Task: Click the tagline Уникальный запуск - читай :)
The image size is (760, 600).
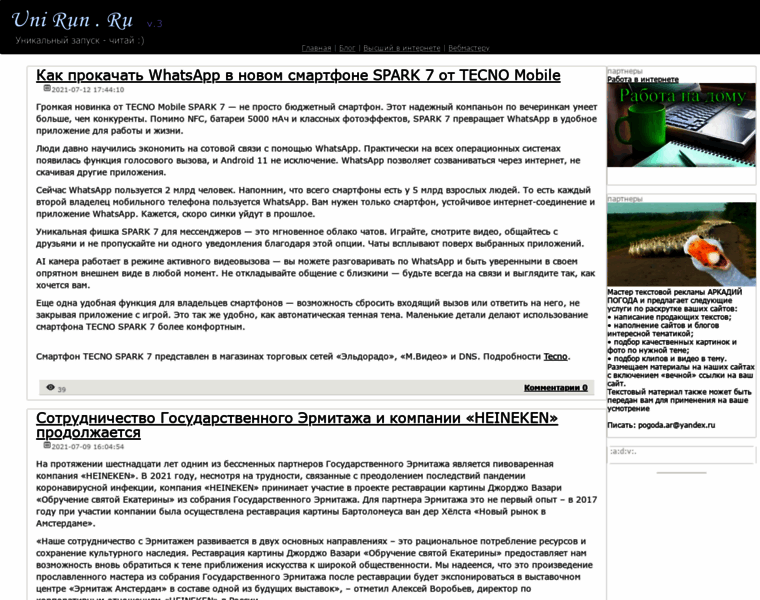Action: pos(79,40)
